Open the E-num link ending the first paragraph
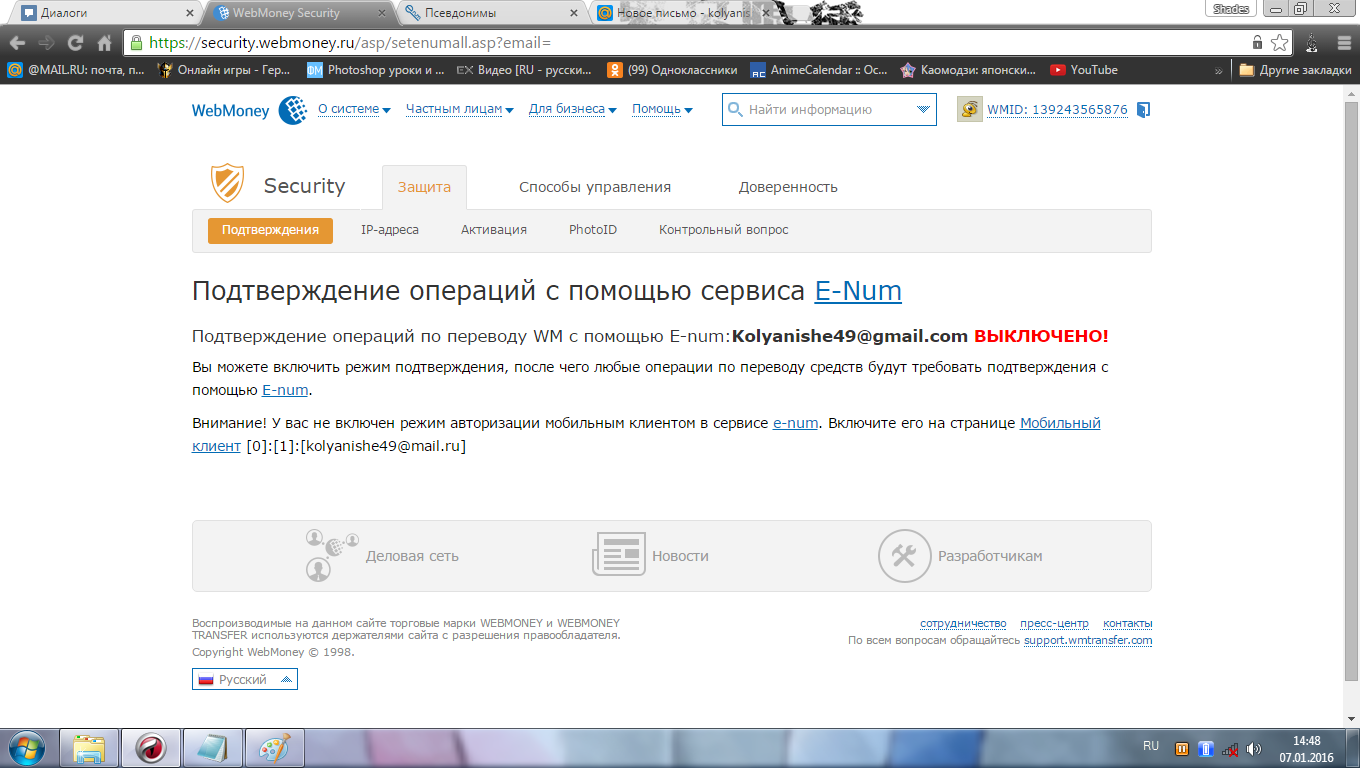1360x768 pixels. click(x=285, y=390)
